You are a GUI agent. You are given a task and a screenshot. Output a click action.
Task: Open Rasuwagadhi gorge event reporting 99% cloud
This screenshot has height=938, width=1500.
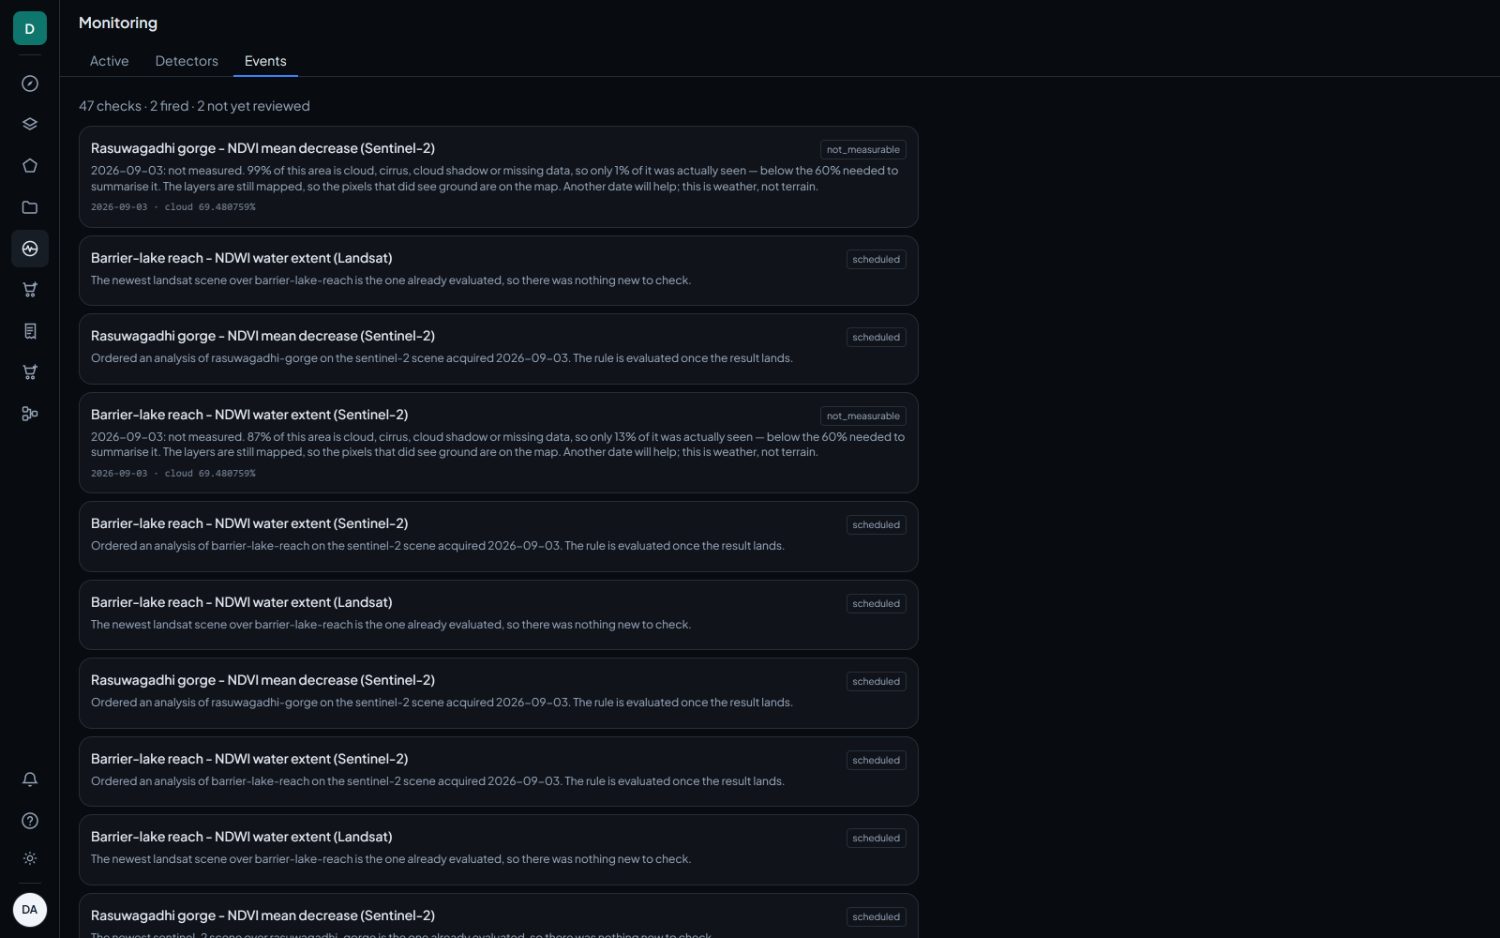[498, 177]
